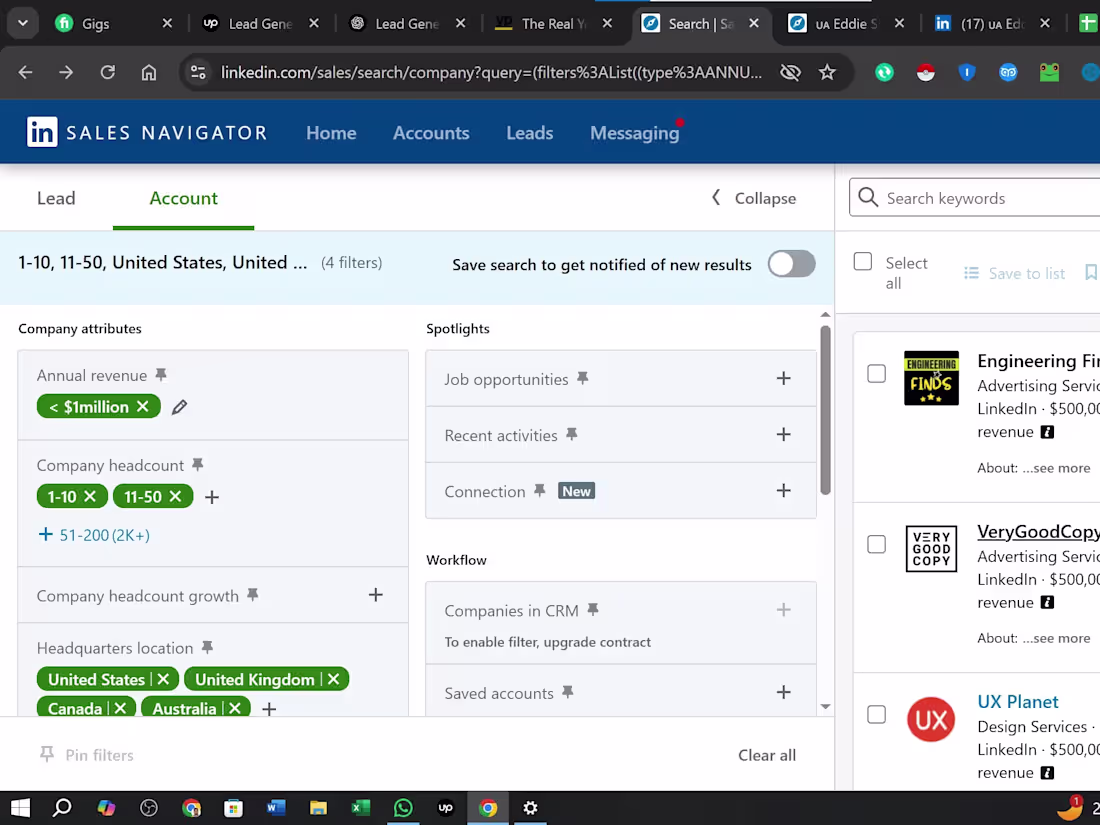Open Home in Sales Navigator menu
This screenshot has height=825, width=1100.
[x=331, y=133]
